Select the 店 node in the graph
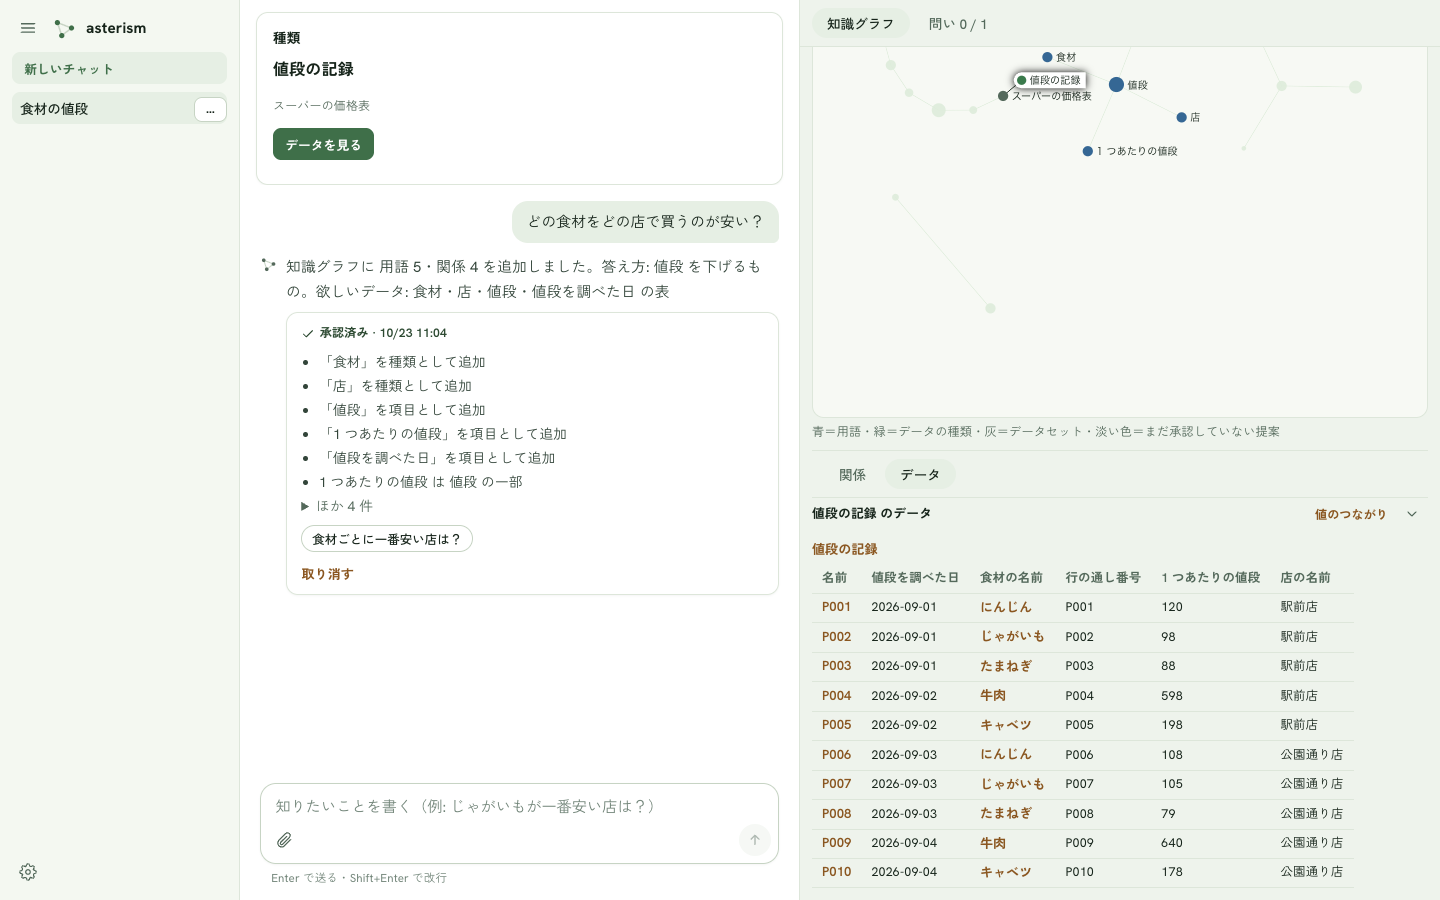Image resolution: width=1440 pixels, height=900 pixels. (x=1181, y=117)
